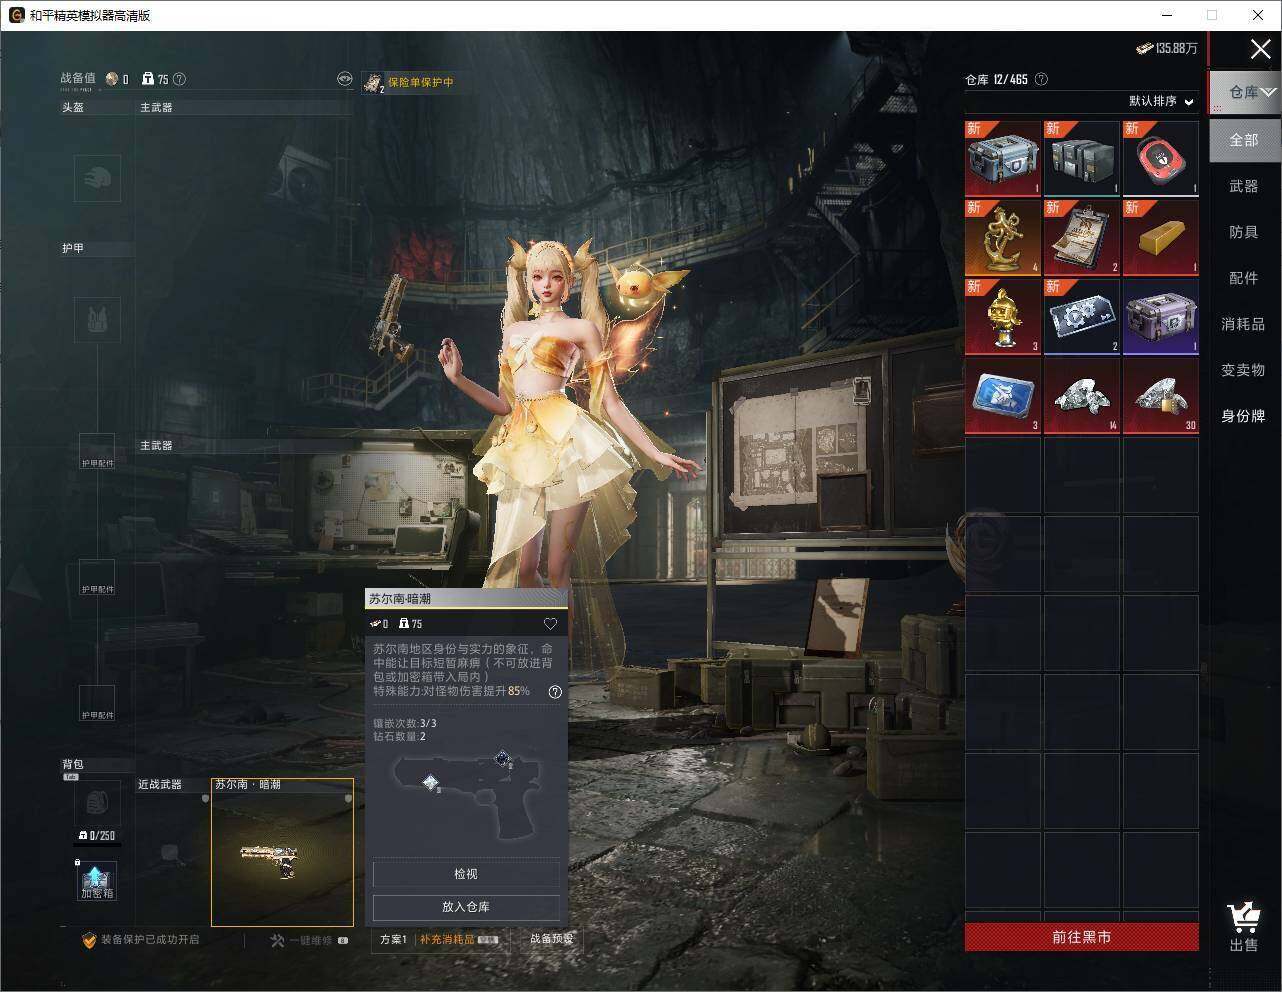Click the 补充消耗品 button
Screen dimensions: 1282x992
tap(458, 940)
